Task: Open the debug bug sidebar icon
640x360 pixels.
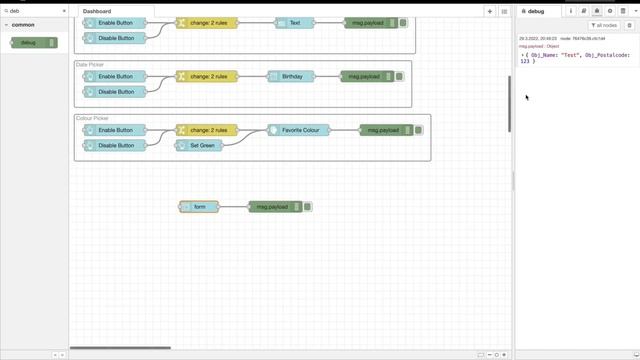Action: [597, 11]
